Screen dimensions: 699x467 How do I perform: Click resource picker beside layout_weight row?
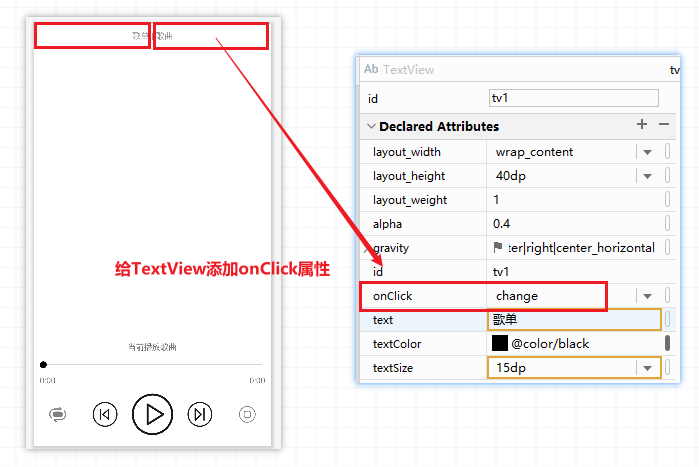[x=667, y=200]
